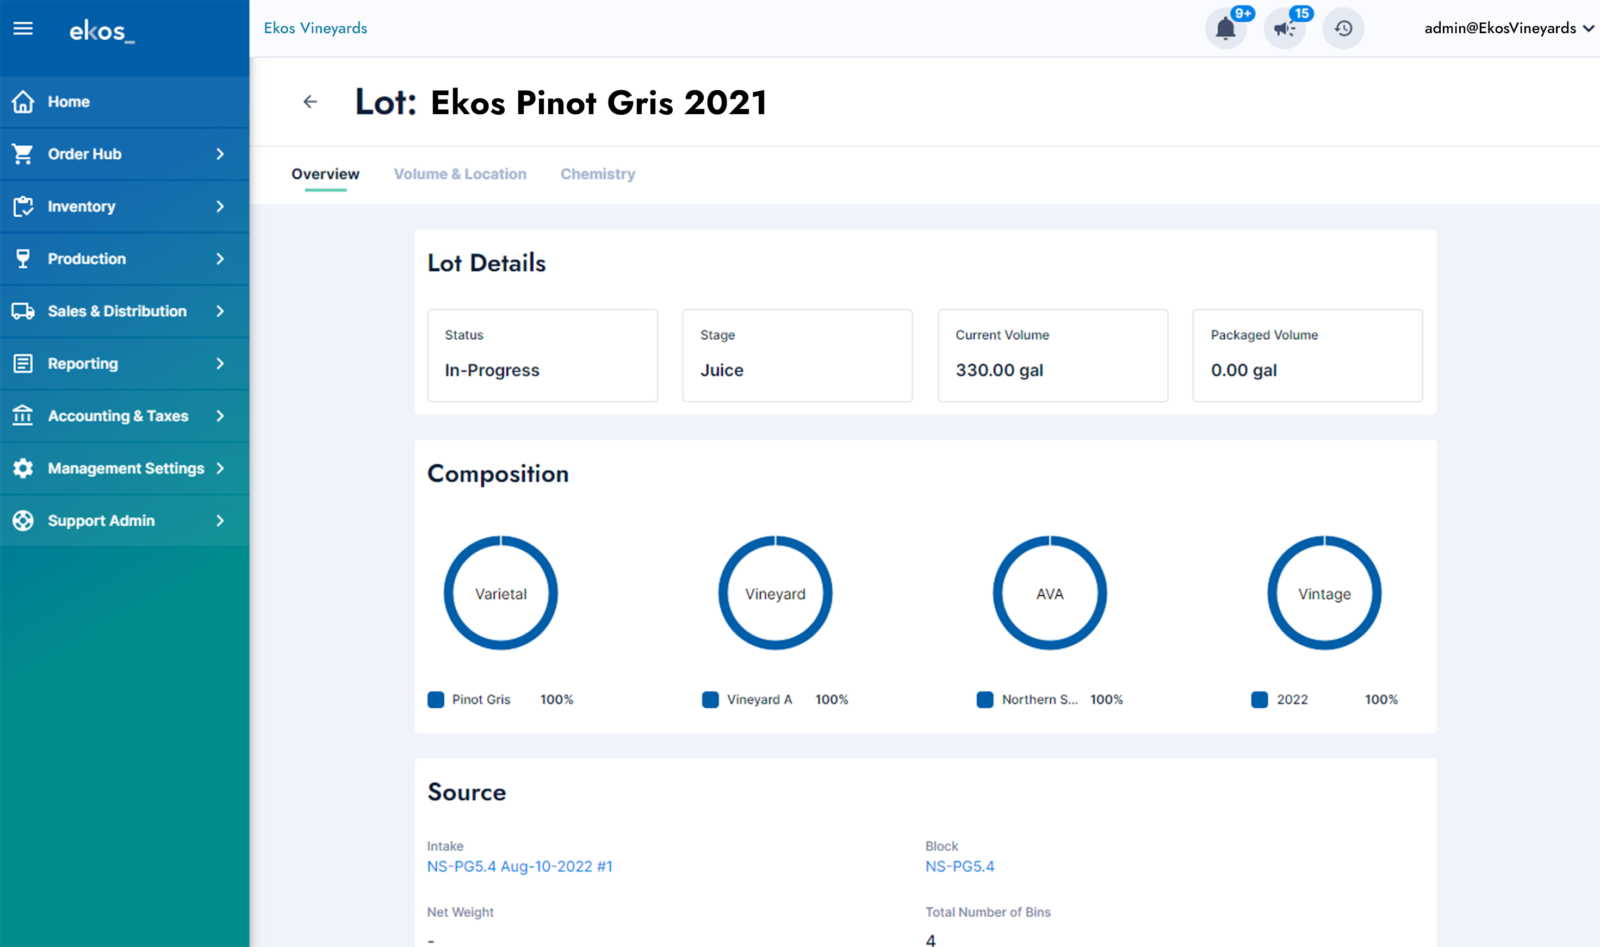Open Home in the sidebar
Viewport: 1600px width, 947px height.
tap(124, 102)
